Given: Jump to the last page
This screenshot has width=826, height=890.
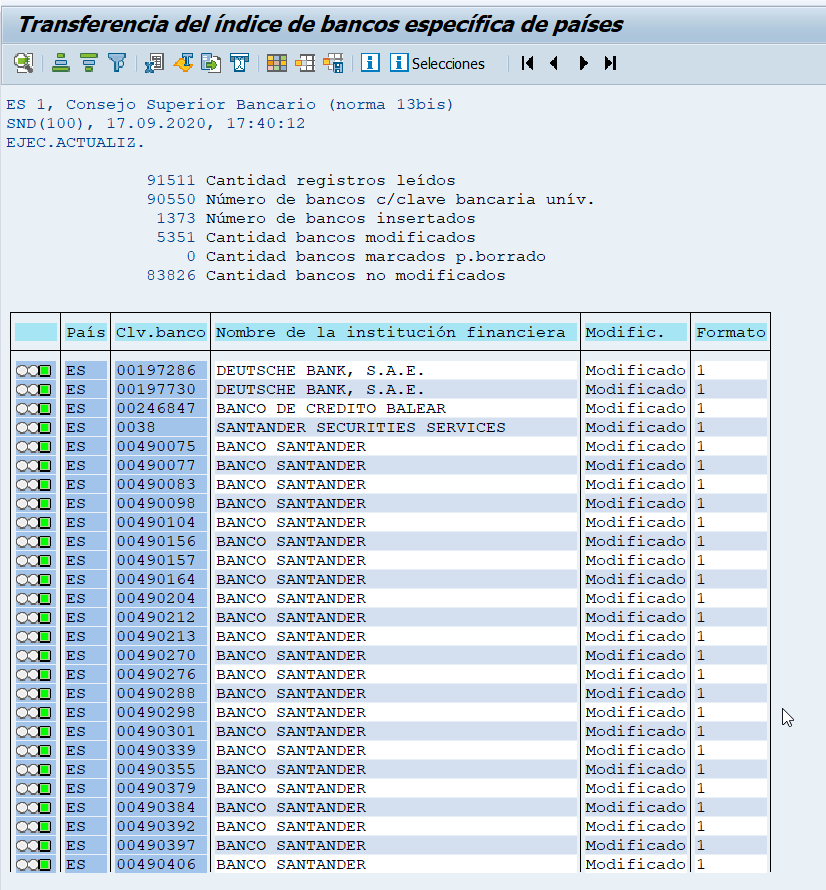Looking at the screenshot, I should point(610,63).
